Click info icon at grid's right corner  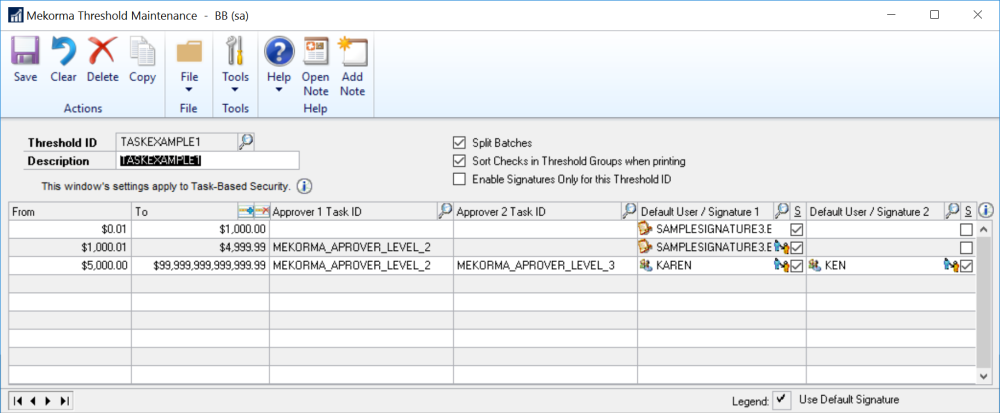[986, 210]
